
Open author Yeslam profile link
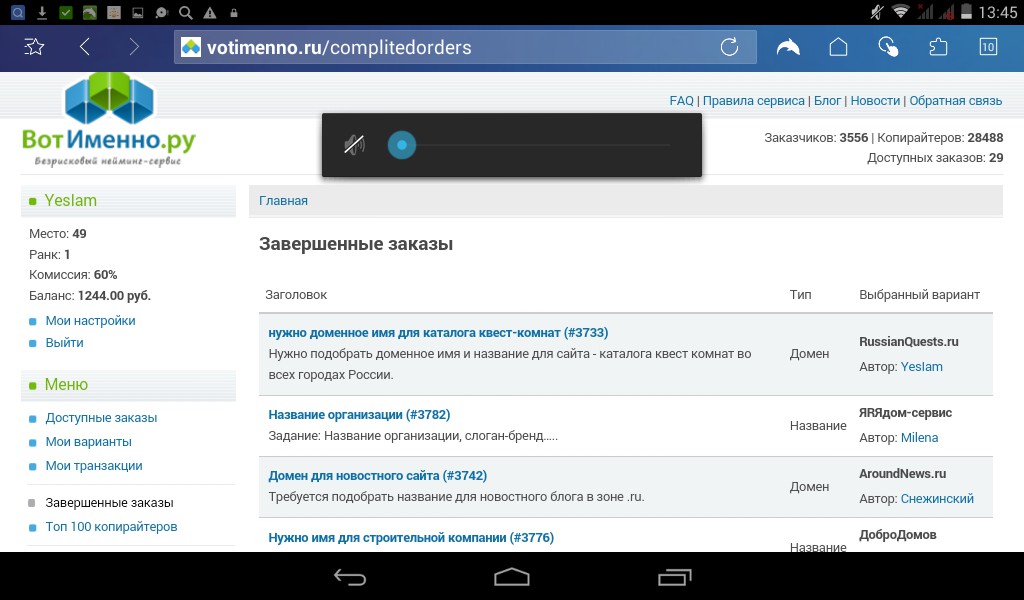[x=921, y=366]
